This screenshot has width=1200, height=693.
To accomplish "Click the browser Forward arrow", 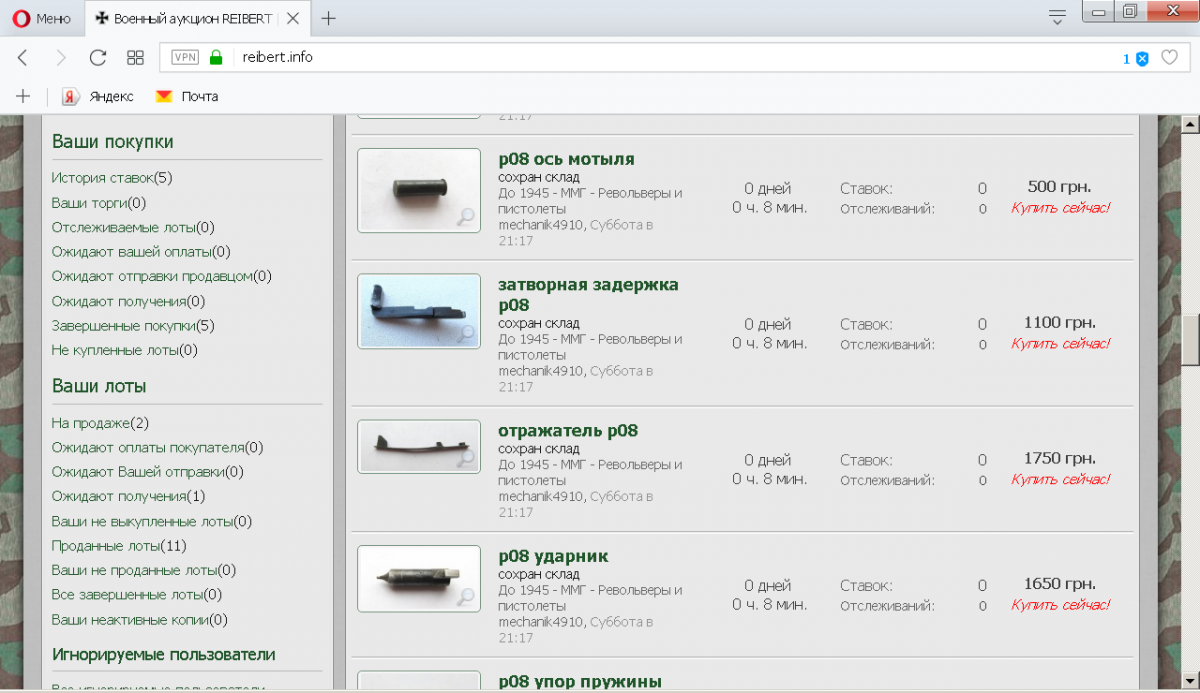I will tap(60, 58).
